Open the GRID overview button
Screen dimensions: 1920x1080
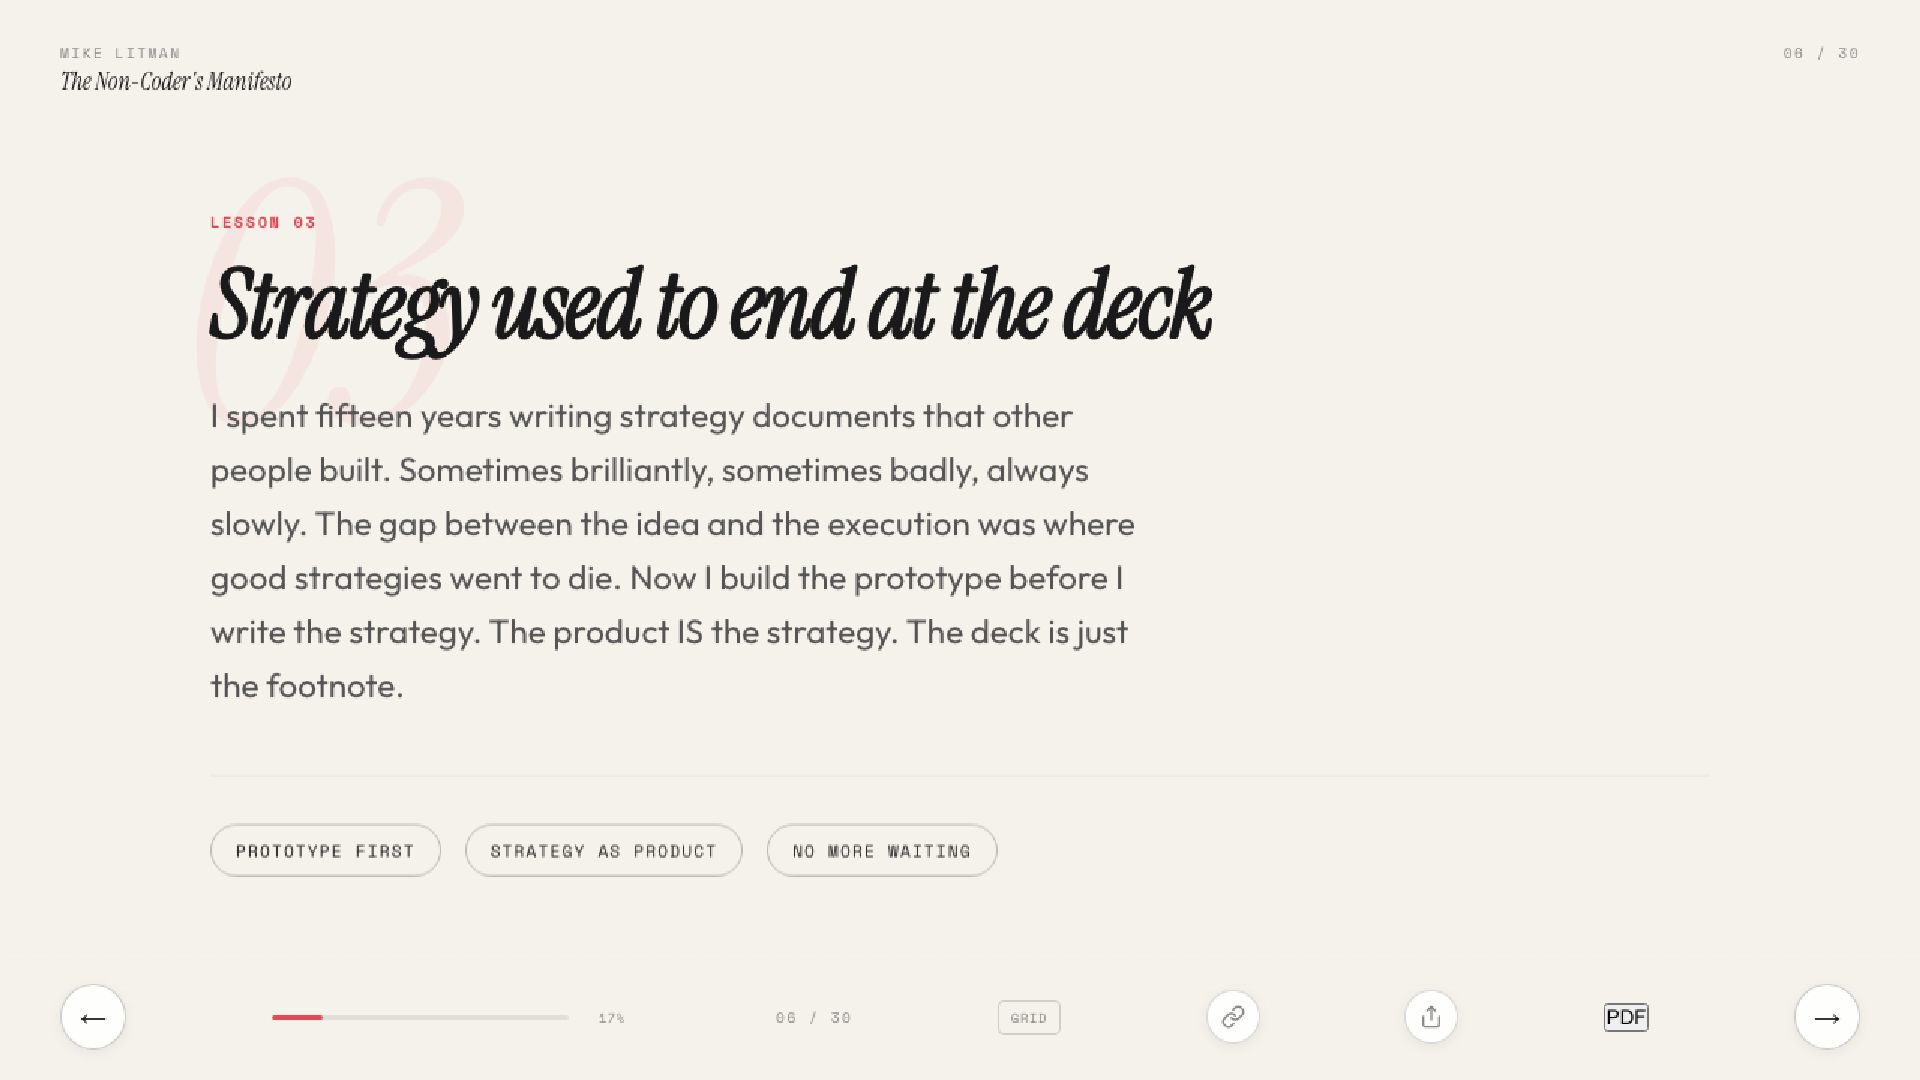coord(1029,1018)
